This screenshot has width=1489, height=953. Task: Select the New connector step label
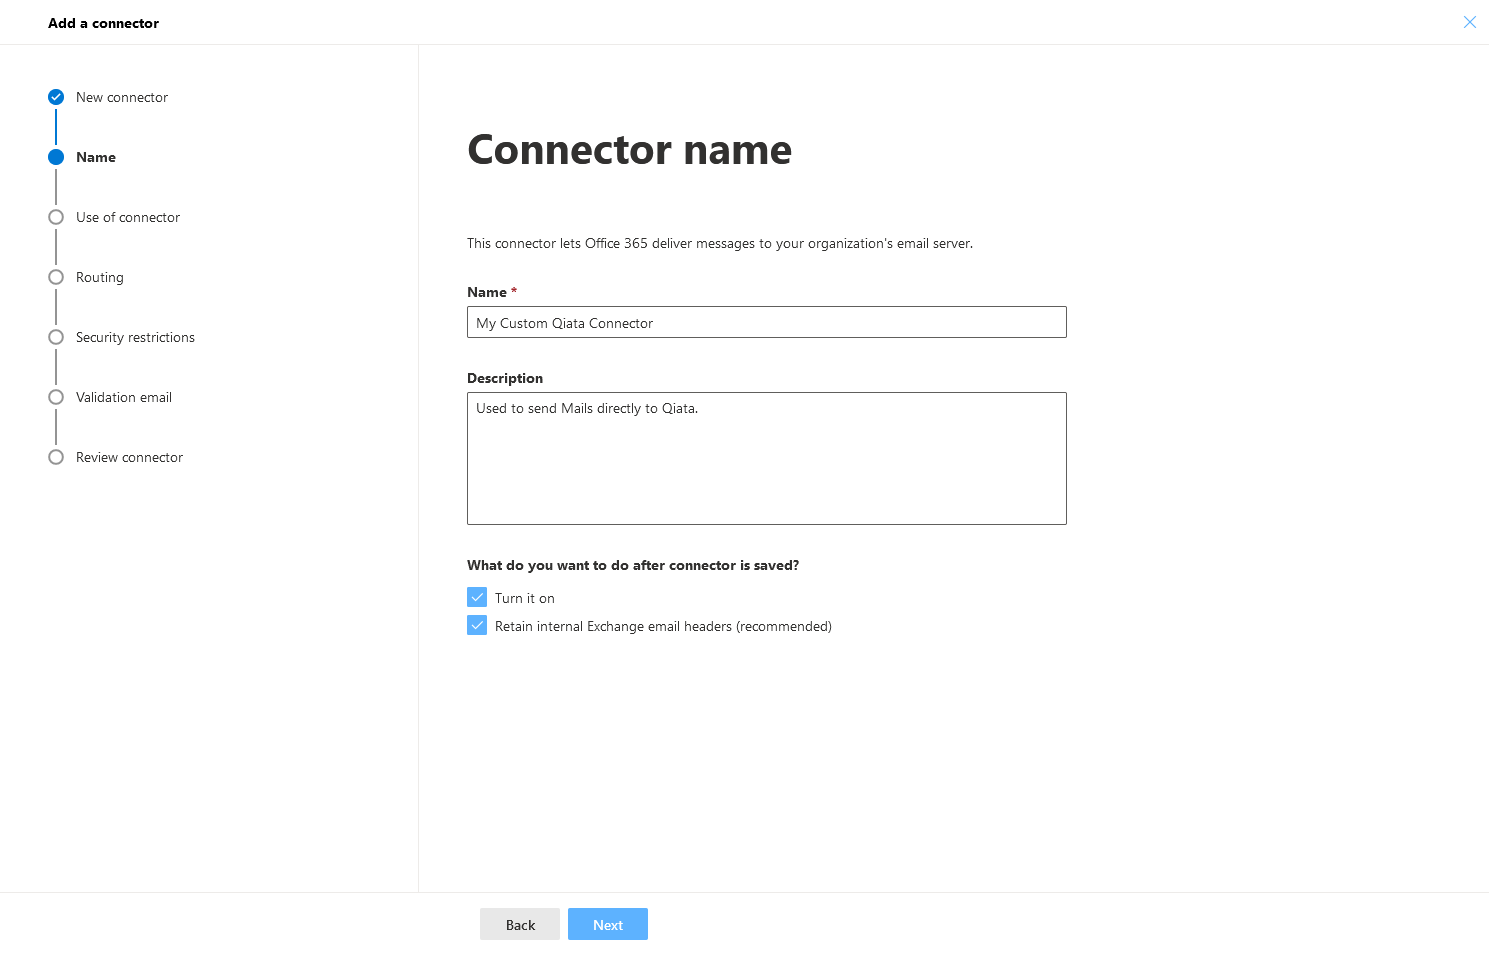click(x=121, y=97)
